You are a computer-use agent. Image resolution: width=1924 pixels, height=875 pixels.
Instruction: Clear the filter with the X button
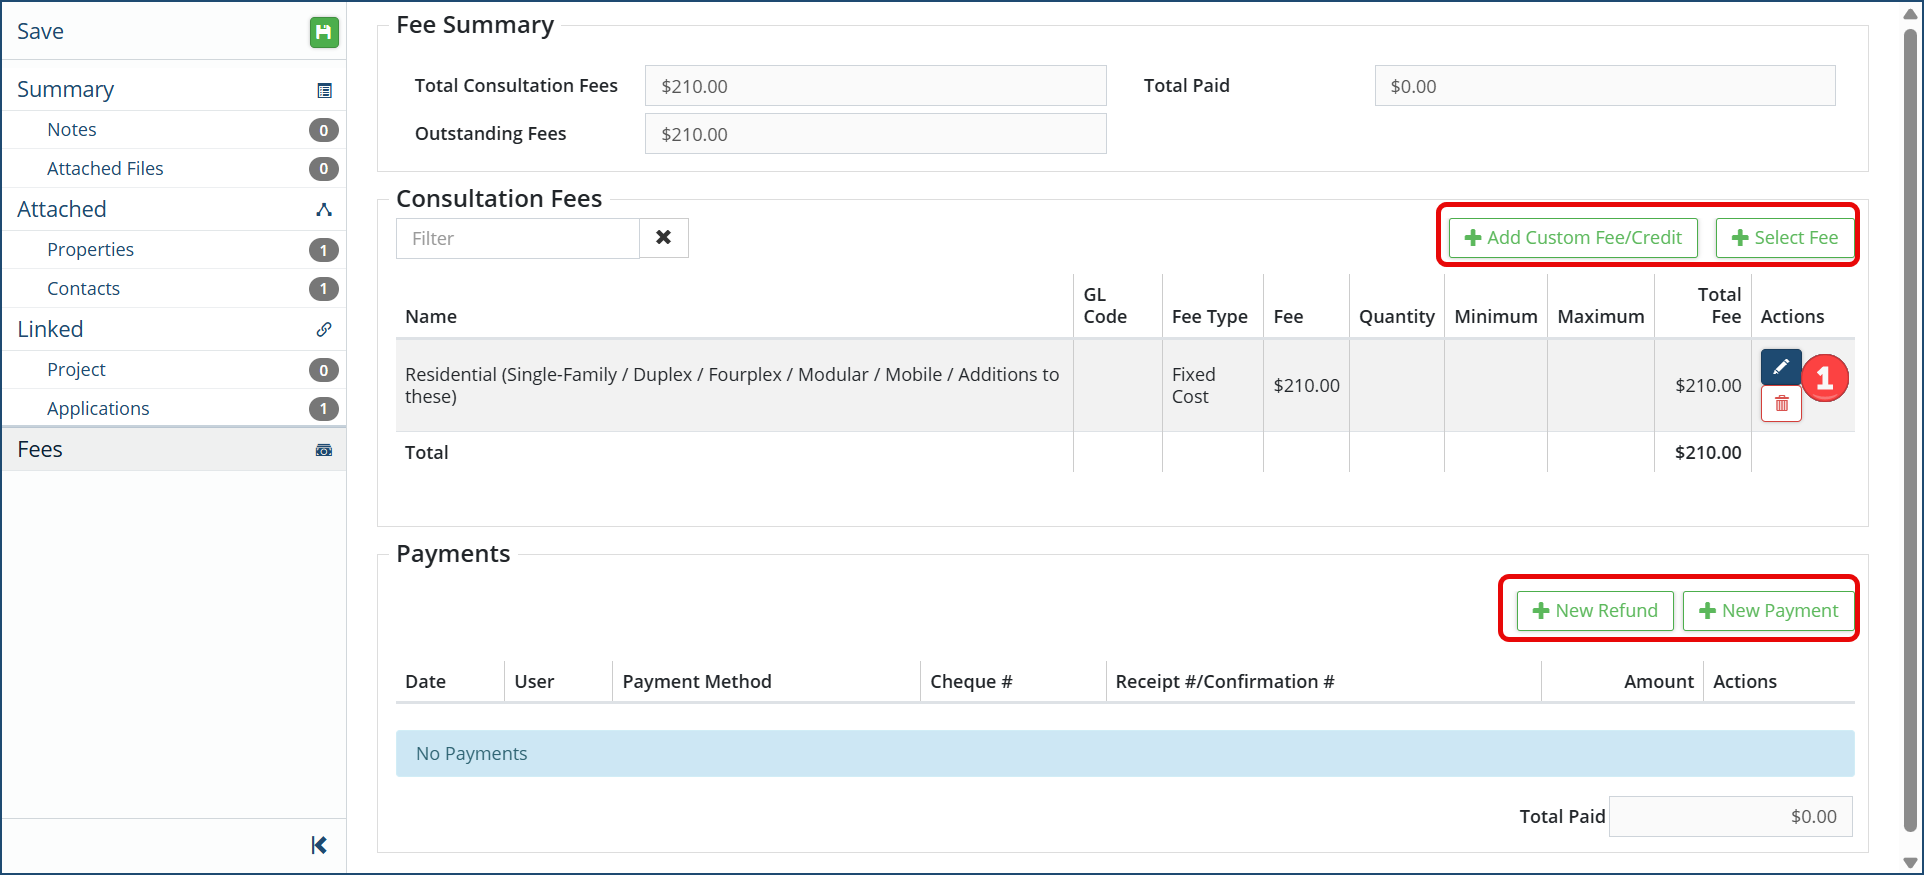pyautogui.click(x=663, y=238)
